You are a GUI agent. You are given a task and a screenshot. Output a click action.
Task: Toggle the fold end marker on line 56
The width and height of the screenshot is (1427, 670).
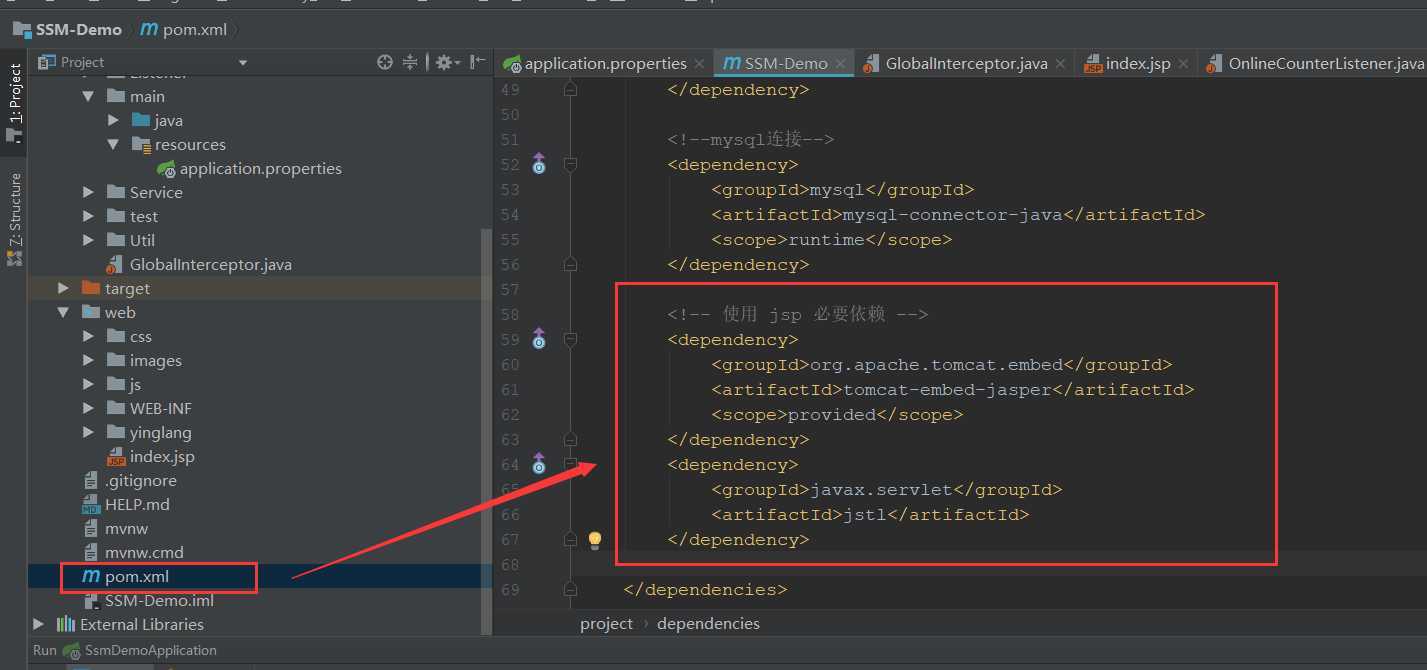point(570,264)
